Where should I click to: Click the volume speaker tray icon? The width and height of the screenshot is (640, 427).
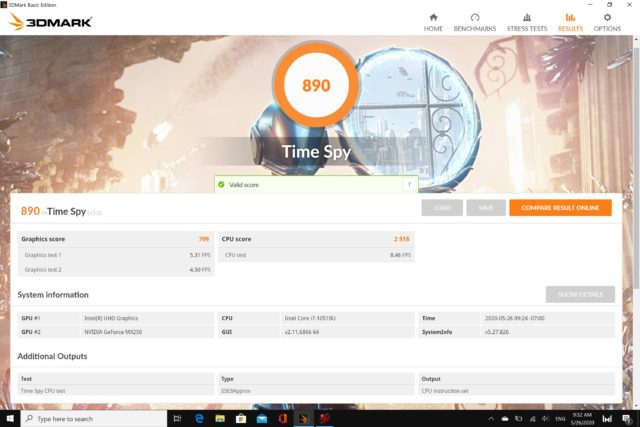(546, 419)
